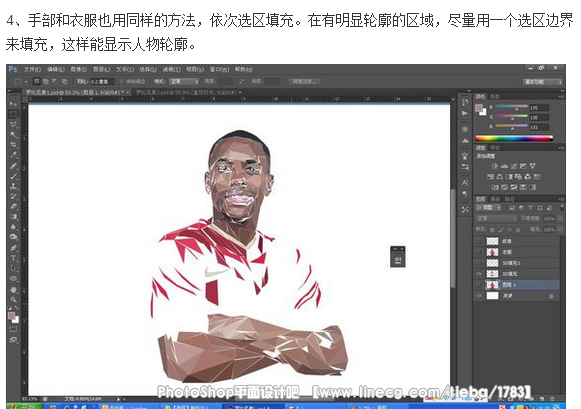This screenshot has height=409, width=581.
Task: Open the Actions play icon in dock
Action: click(x=465, y=113)
